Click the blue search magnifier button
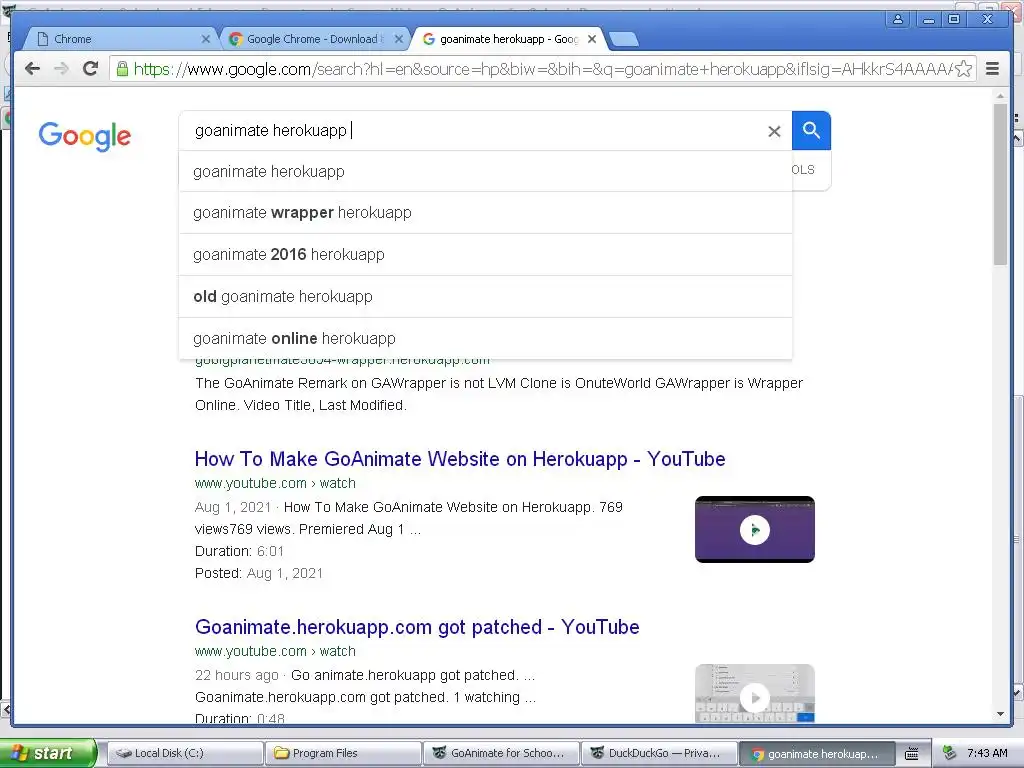Image resolution: width=1024 pixels, height=768 pixels. coord(811,131)
